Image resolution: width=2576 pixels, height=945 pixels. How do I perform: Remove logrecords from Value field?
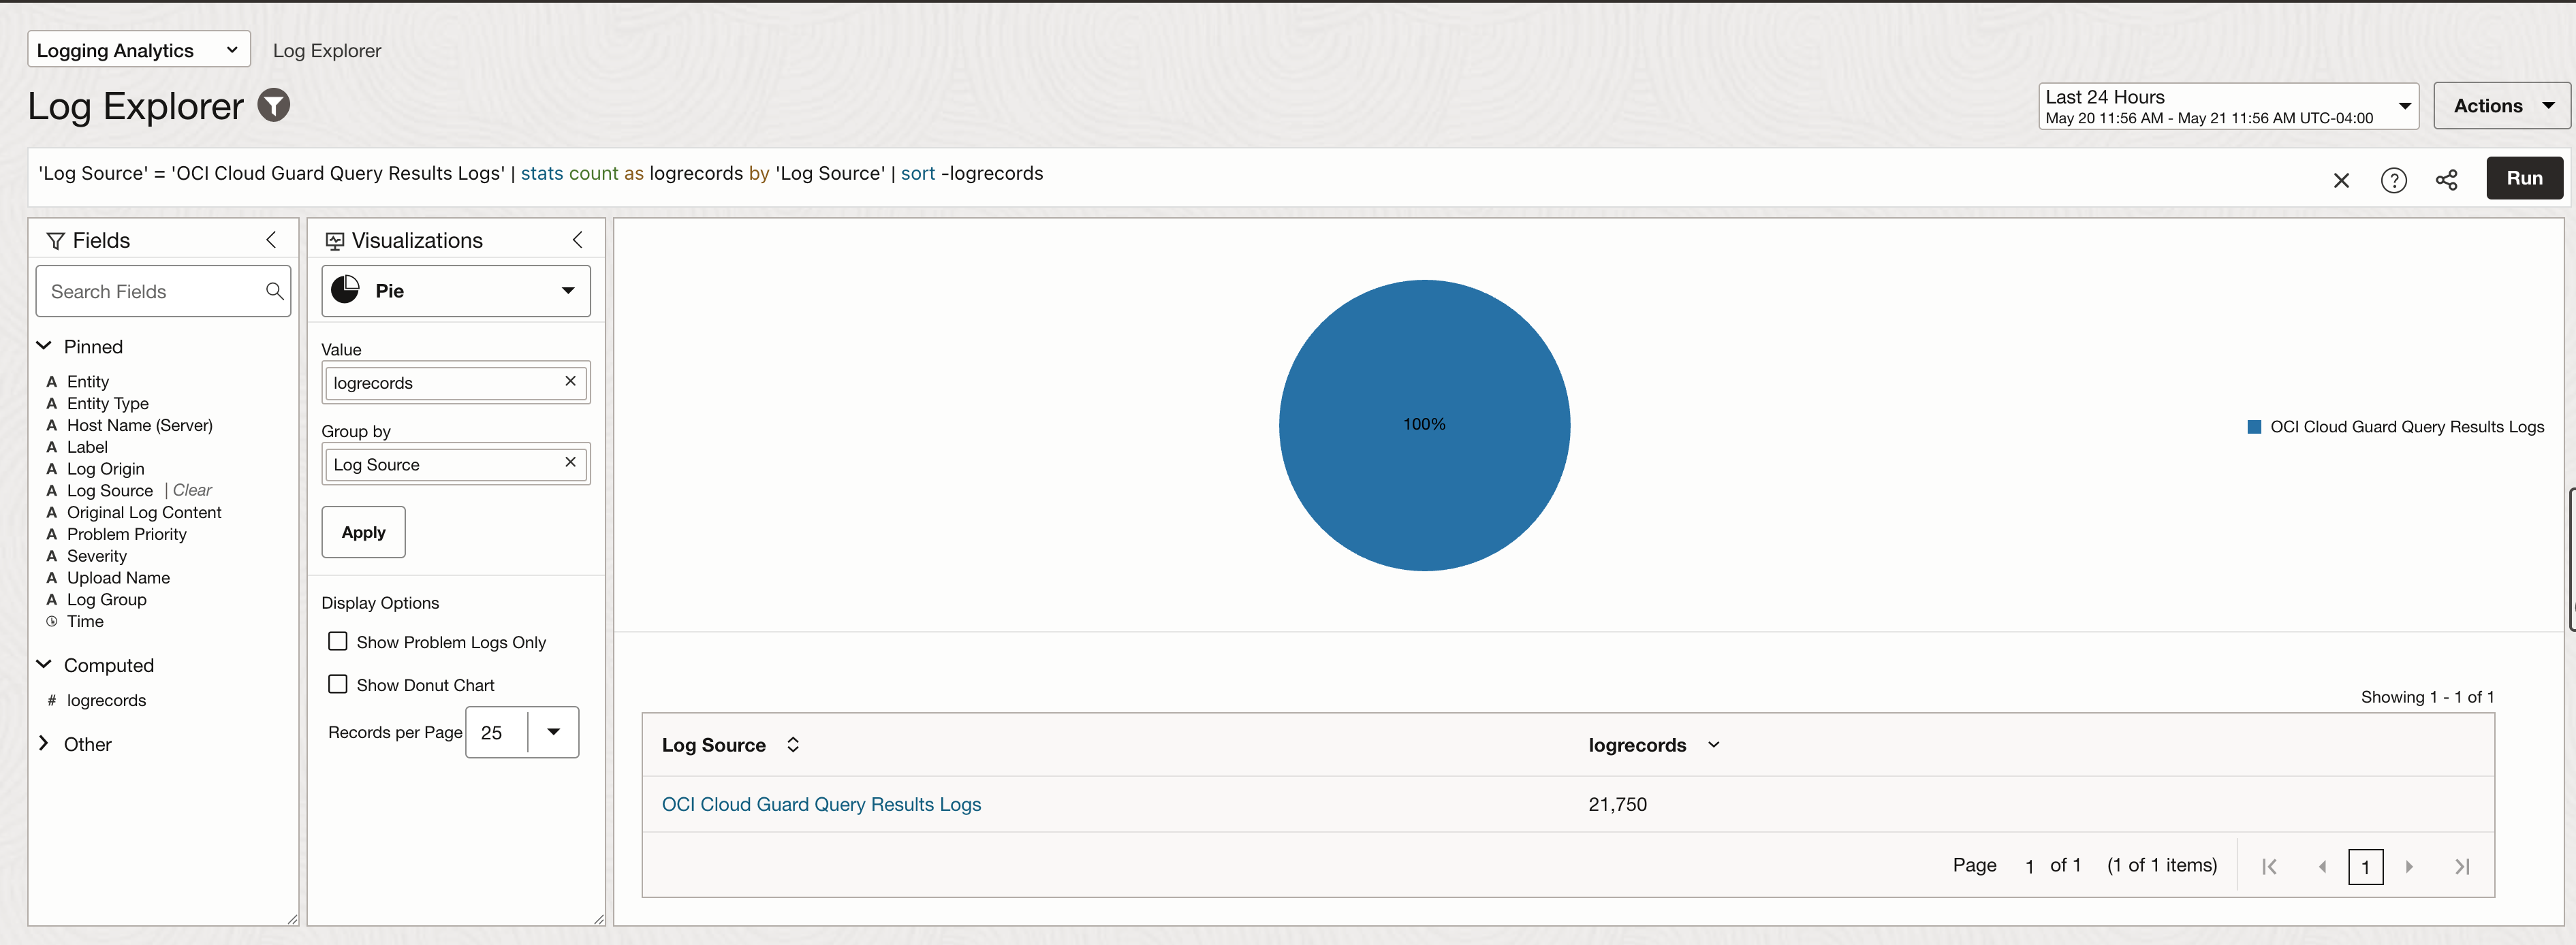(570, 381)
